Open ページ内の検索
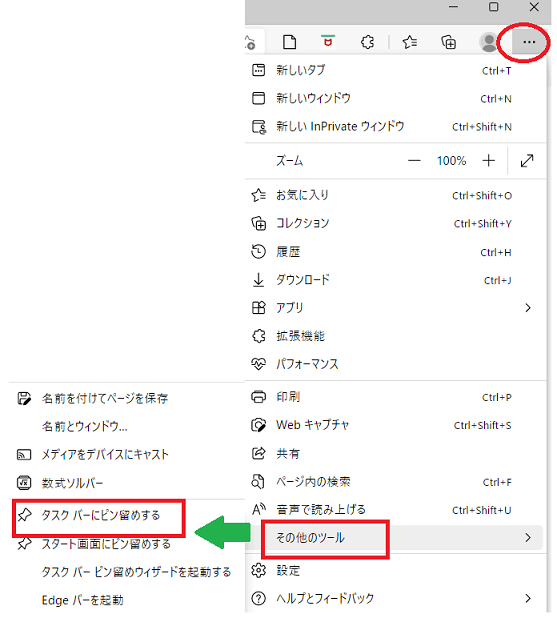Viewport: 557px width, 622px height. coord(395,482)
